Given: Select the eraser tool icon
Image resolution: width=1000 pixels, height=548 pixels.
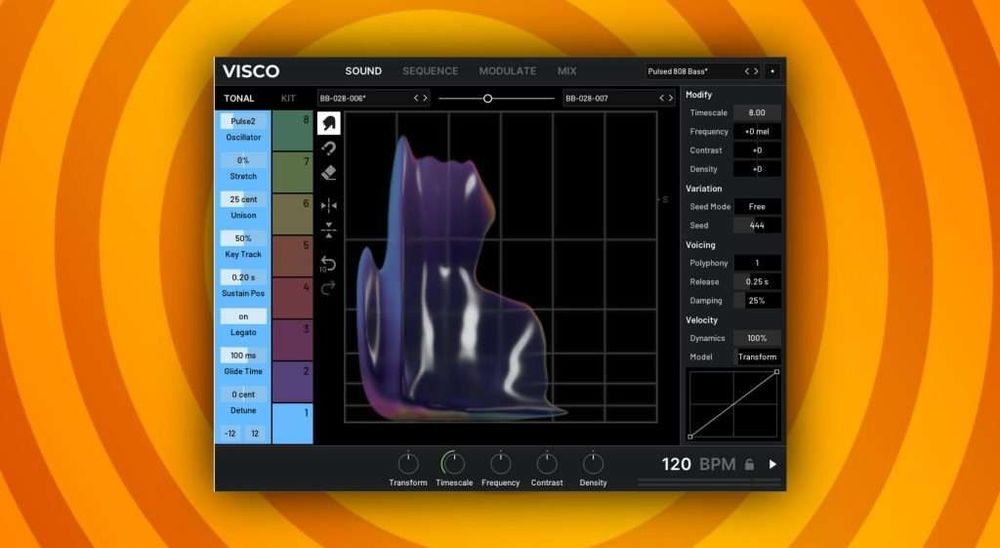Looking at the screenshot, I should [x=328, y=173].
